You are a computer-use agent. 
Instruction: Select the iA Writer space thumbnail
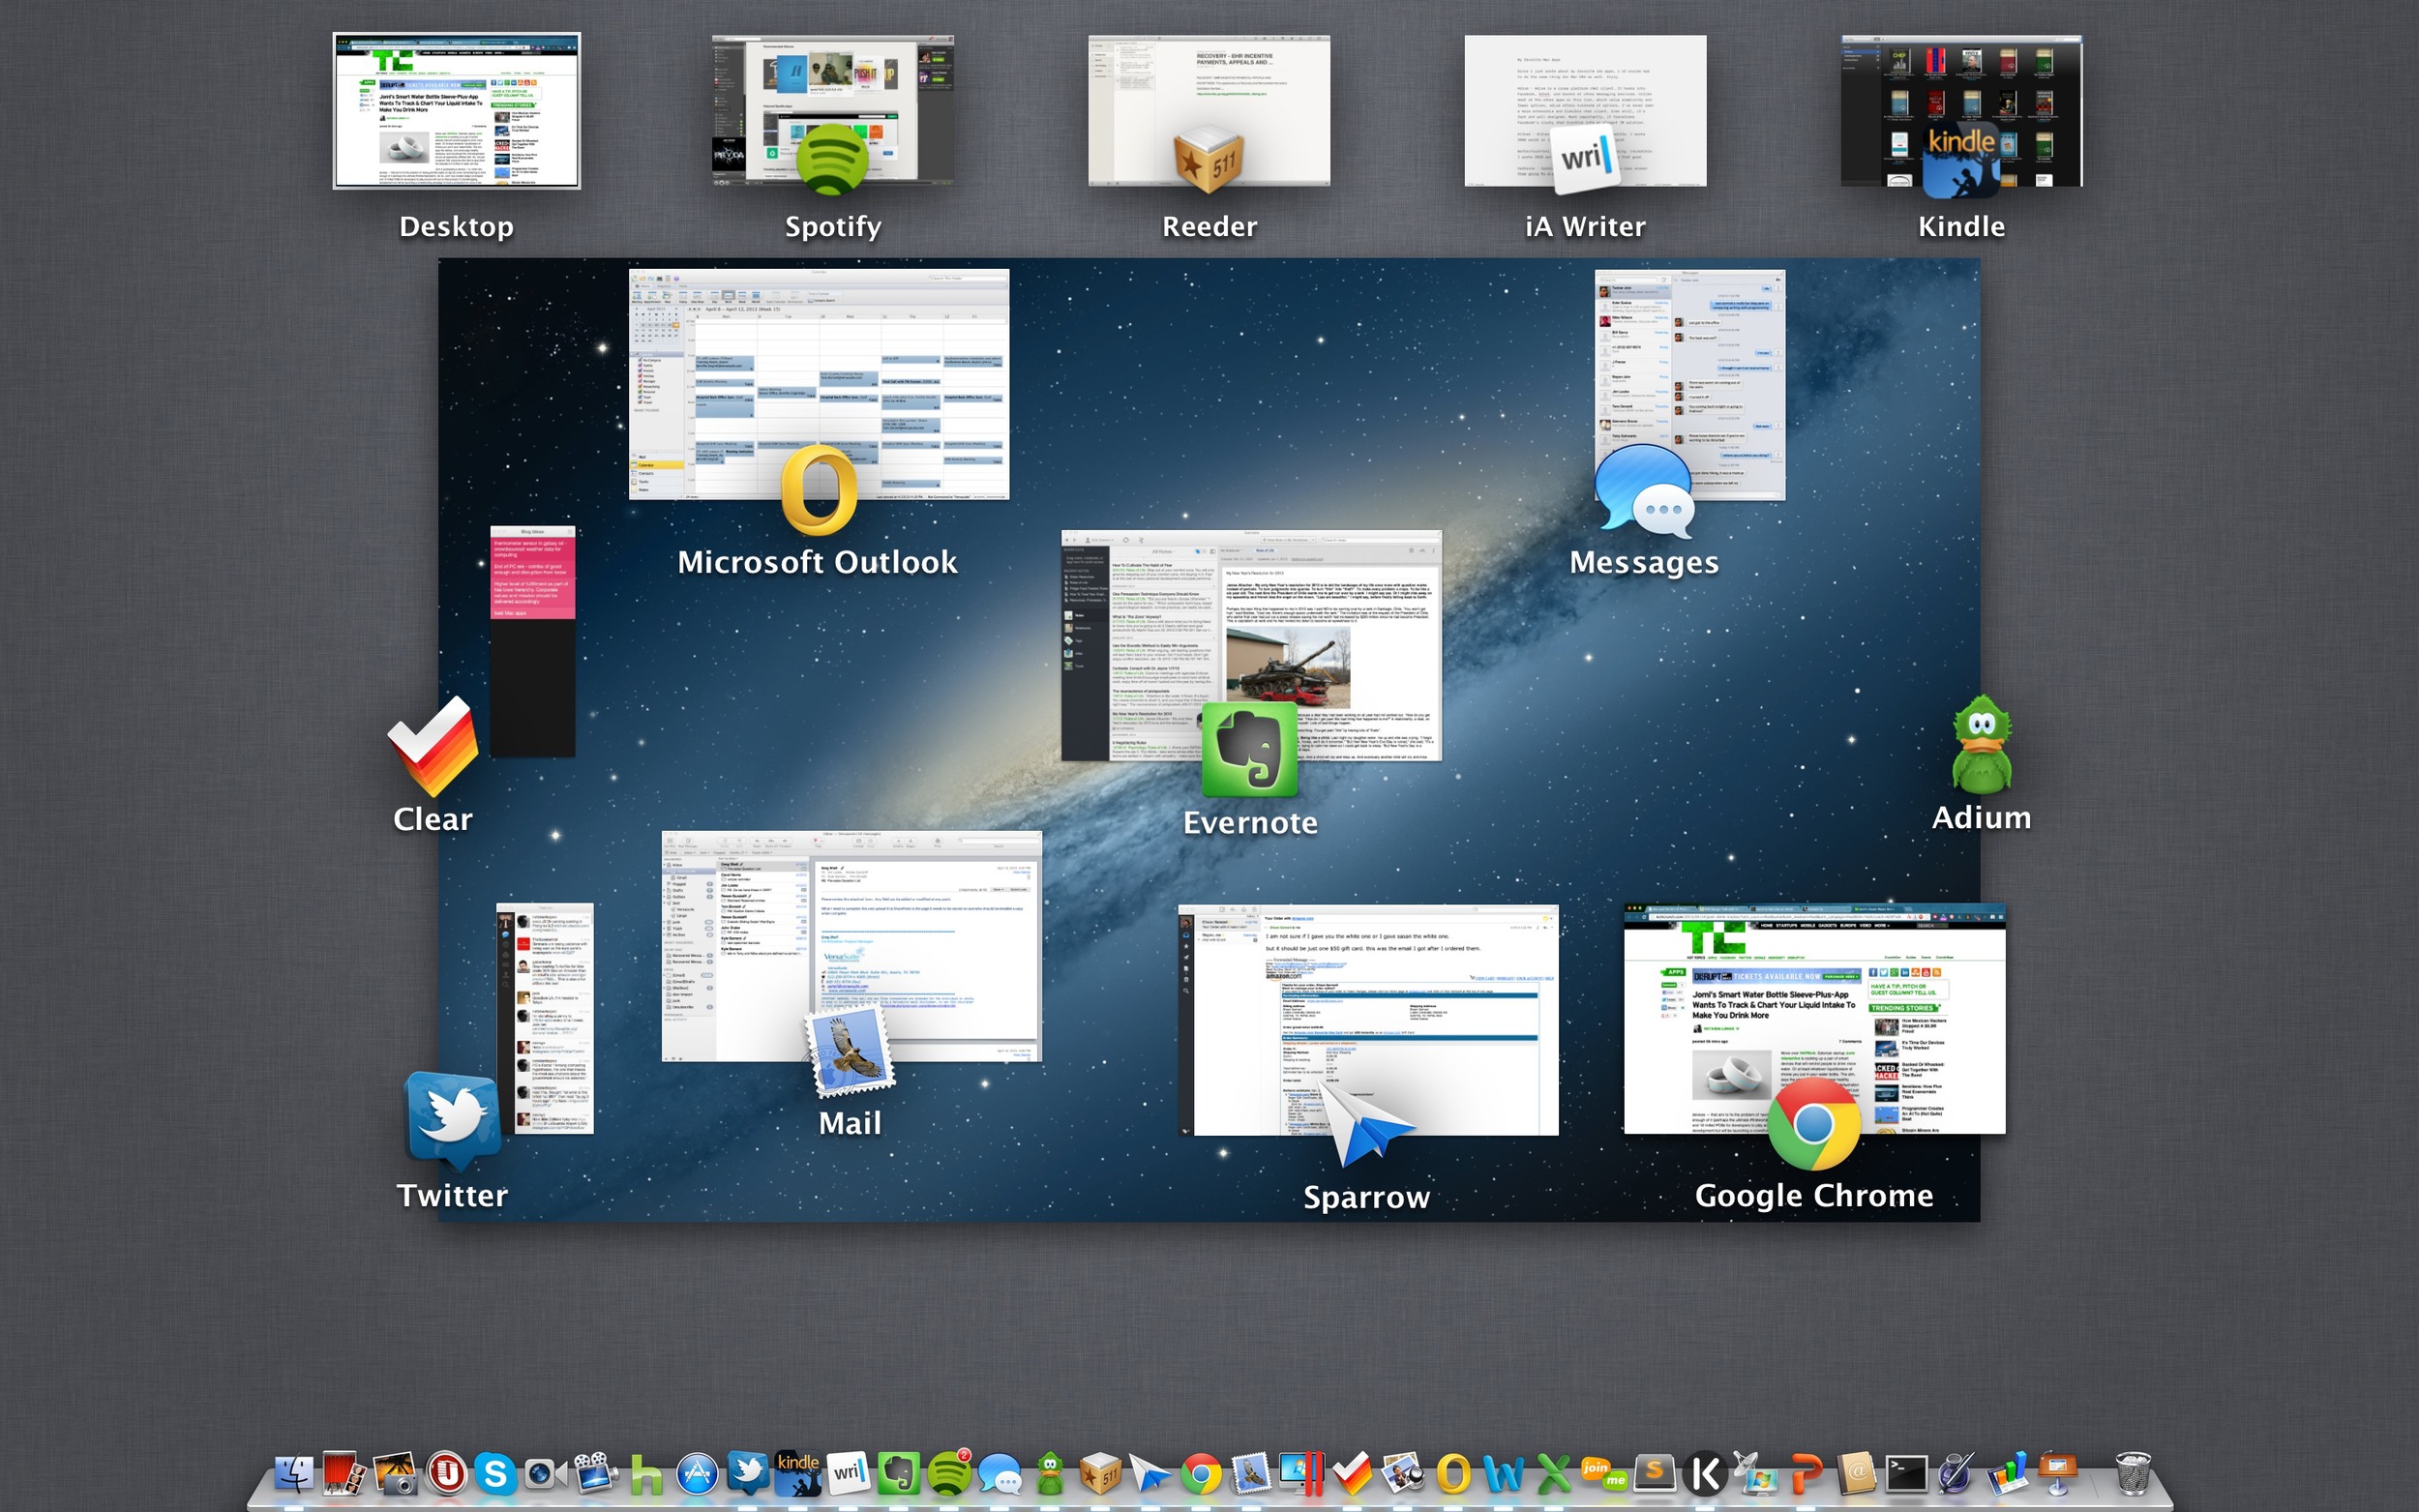[x=1585, y=112]
